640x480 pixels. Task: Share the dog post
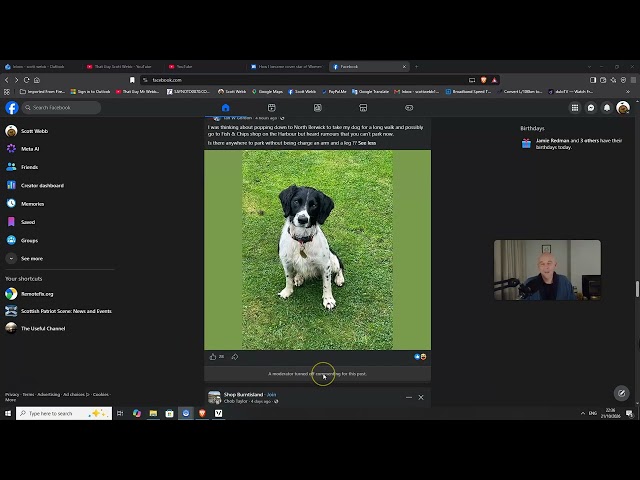(235, 357)
